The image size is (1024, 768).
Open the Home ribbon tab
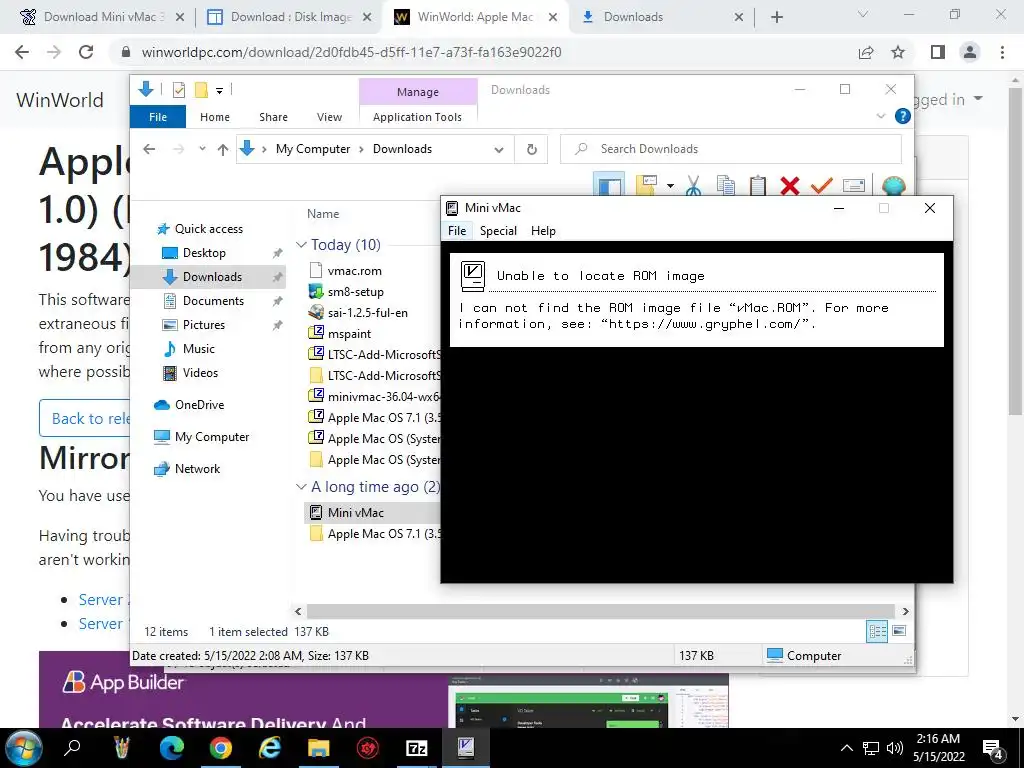(215, 117)
